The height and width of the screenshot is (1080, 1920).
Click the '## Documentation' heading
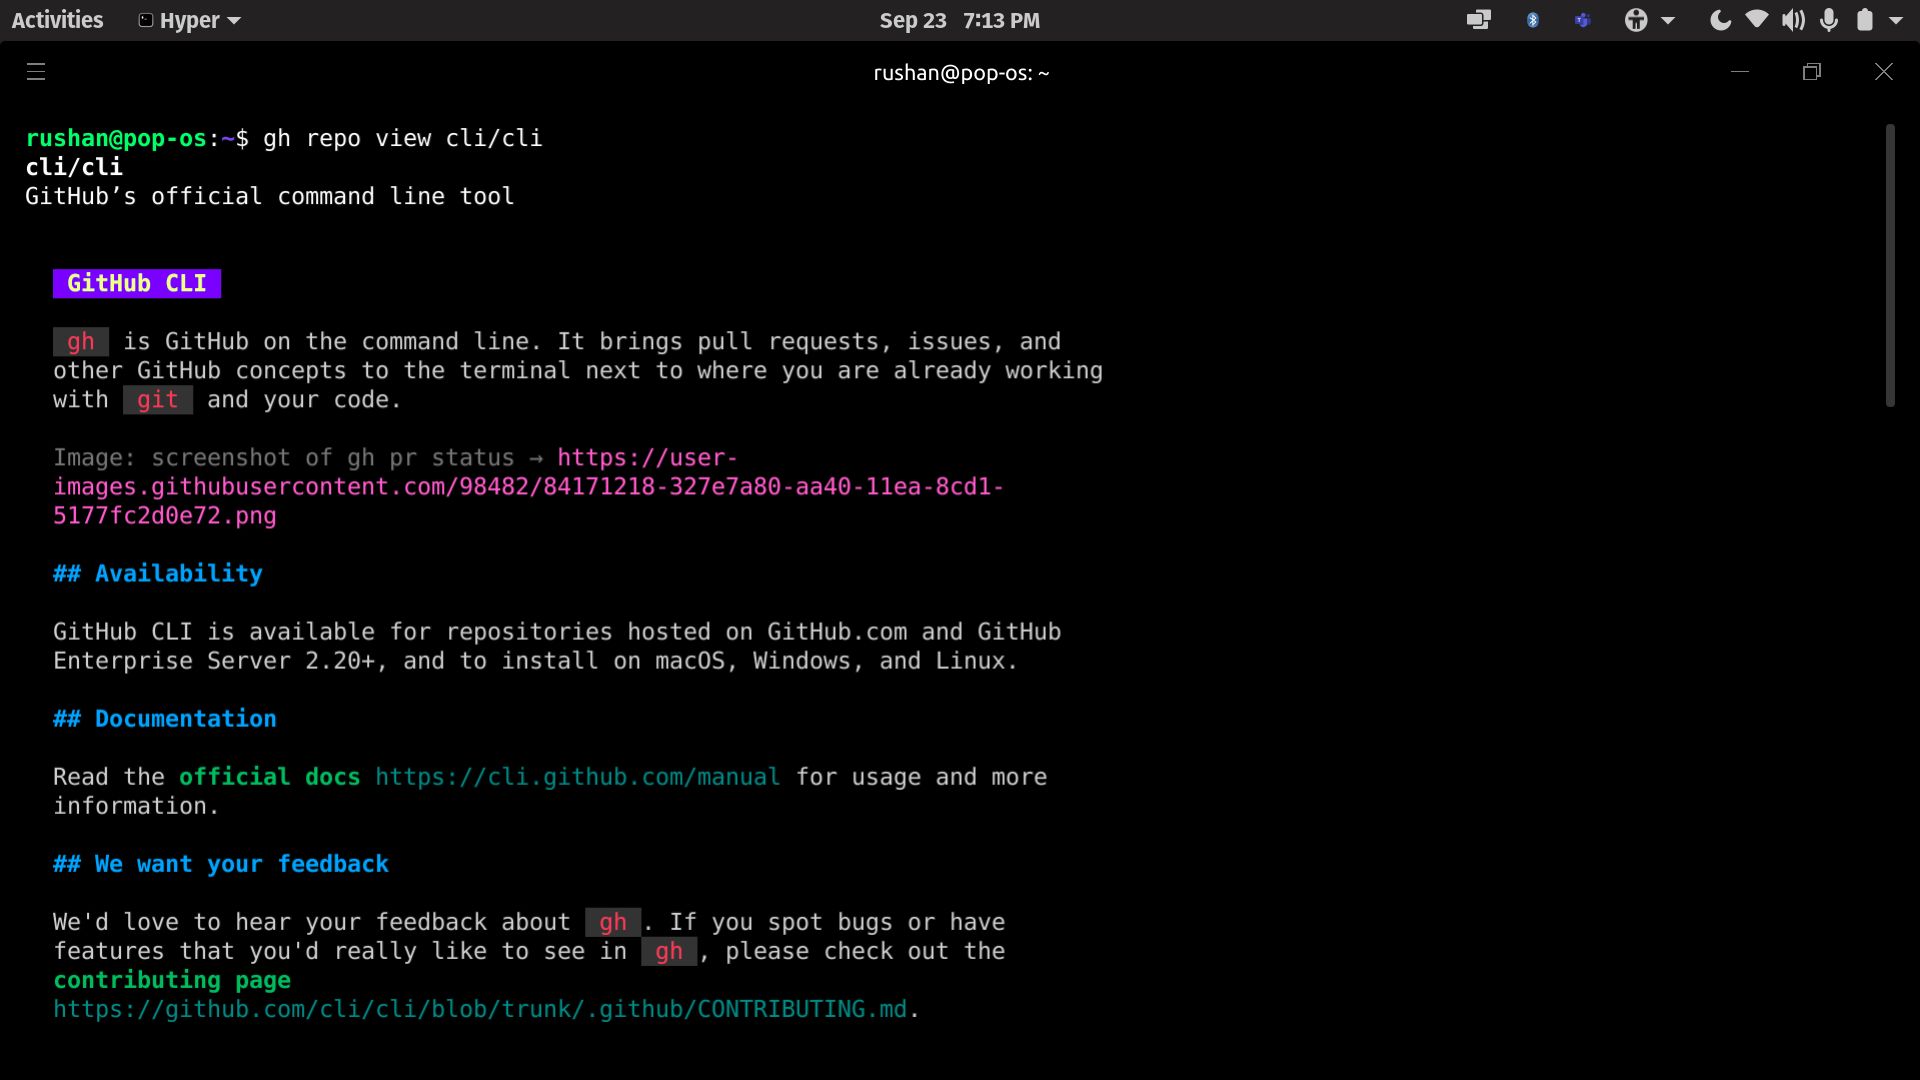click(165, 719)
